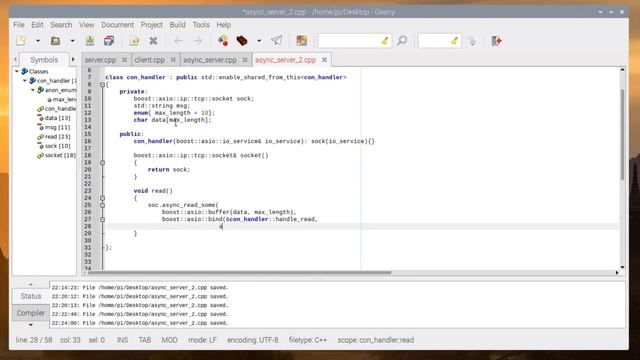Open the Tools menu
This screenshot has height=360, width=640.
point(201,25)
